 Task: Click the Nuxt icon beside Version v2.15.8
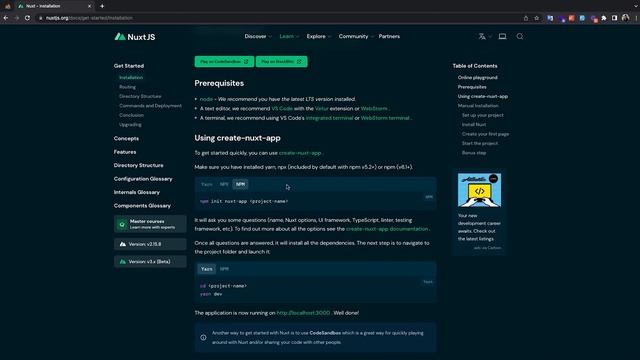pyautogui.click(x=122, y=244)
